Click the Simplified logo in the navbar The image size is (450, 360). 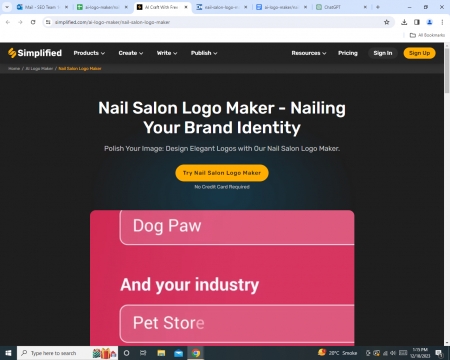coord(35,53)
